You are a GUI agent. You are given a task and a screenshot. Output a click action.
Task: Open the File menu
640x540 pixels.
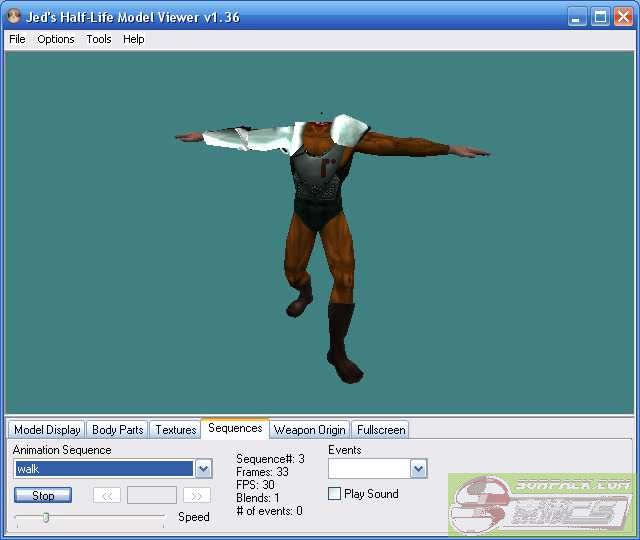coord(17,39)
